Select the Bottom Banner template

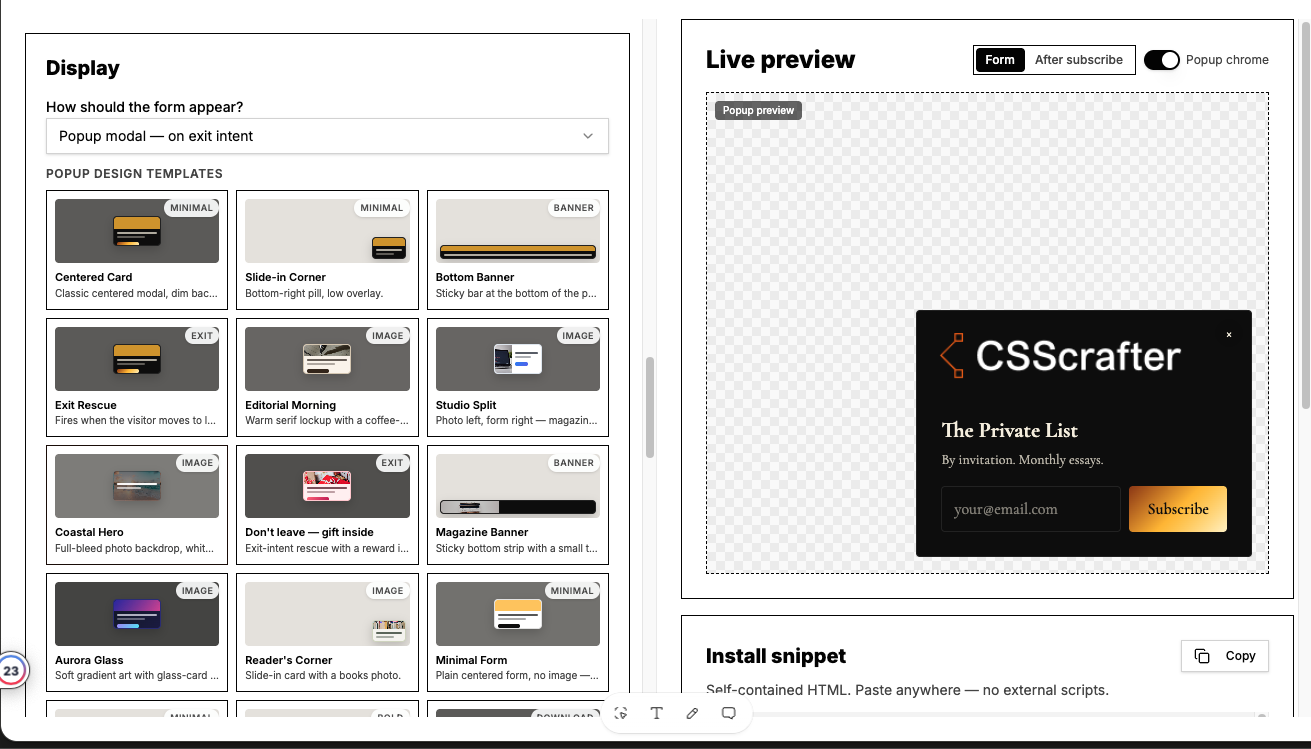point(518,250)
